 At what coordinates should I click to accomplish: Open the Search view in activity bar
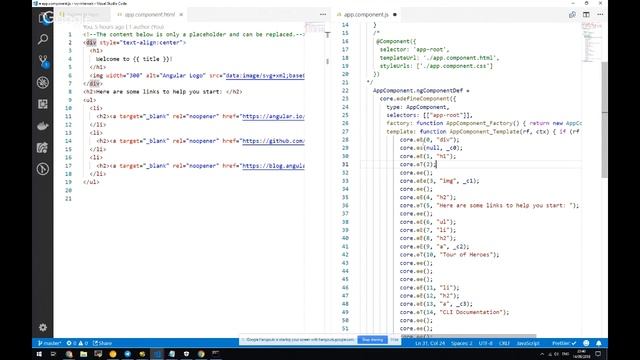[43, 39]
